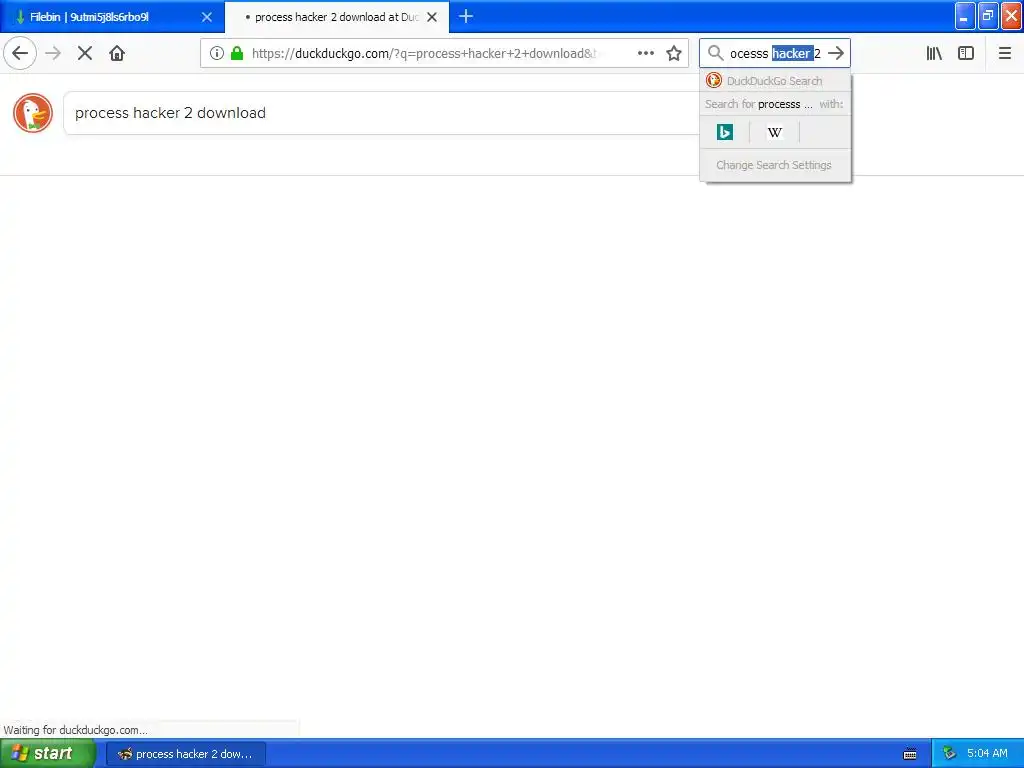Submit search with the go arrow
The height and width of the screenshot is (768, 1024).
pyautogui.click(x=836, y=53)
